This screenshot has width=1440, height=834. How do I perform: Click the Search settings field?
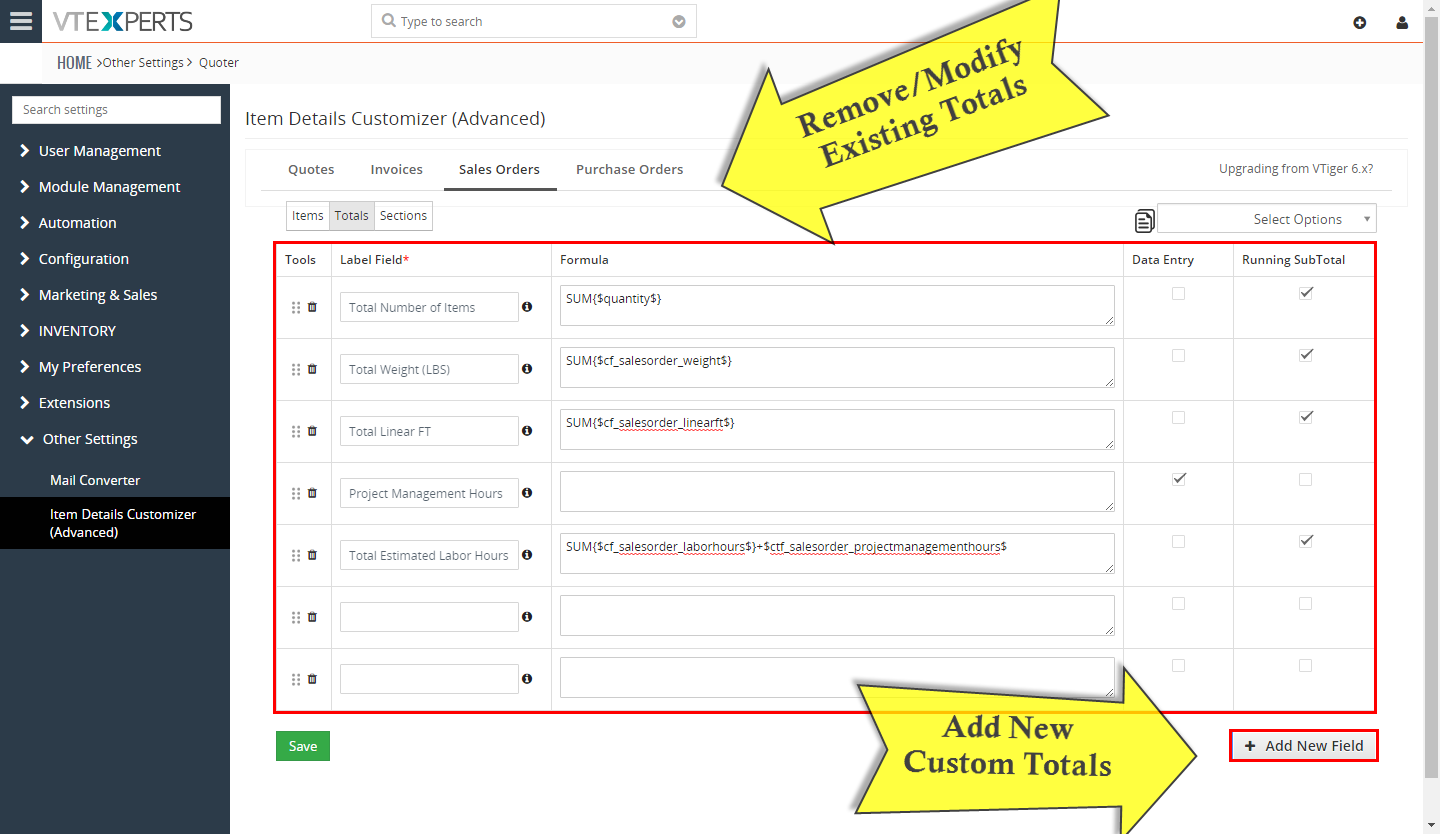pyautogui.click(x=116, y=110)
